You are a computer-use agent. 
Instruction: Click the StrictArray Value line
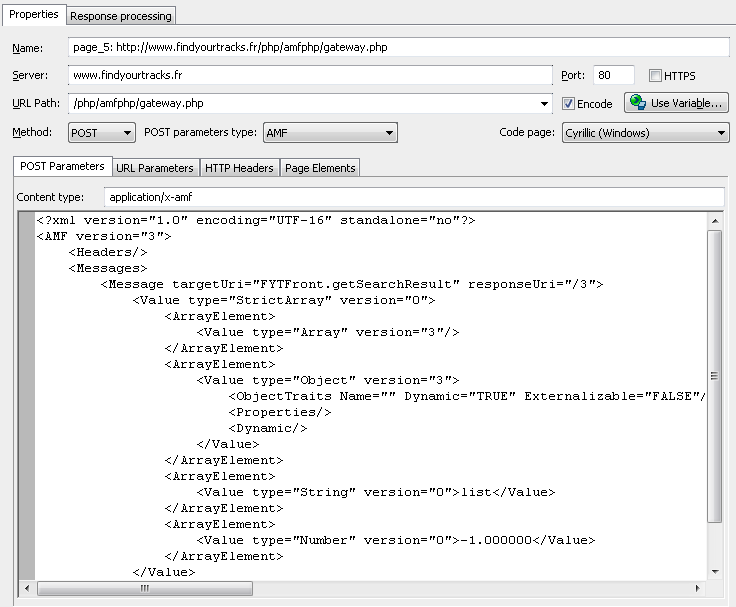coord(284,300)
